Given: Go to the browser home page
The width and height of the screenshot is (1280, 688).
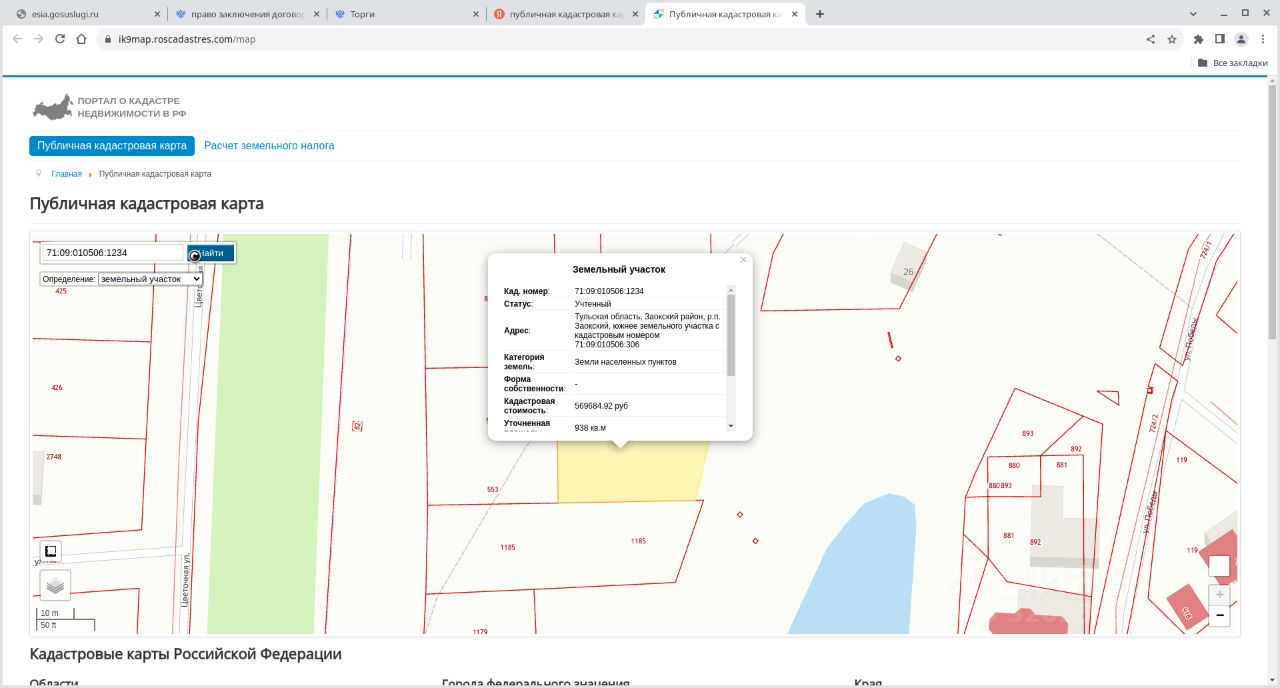Looking at the screenshot, I should click(82, 39).
